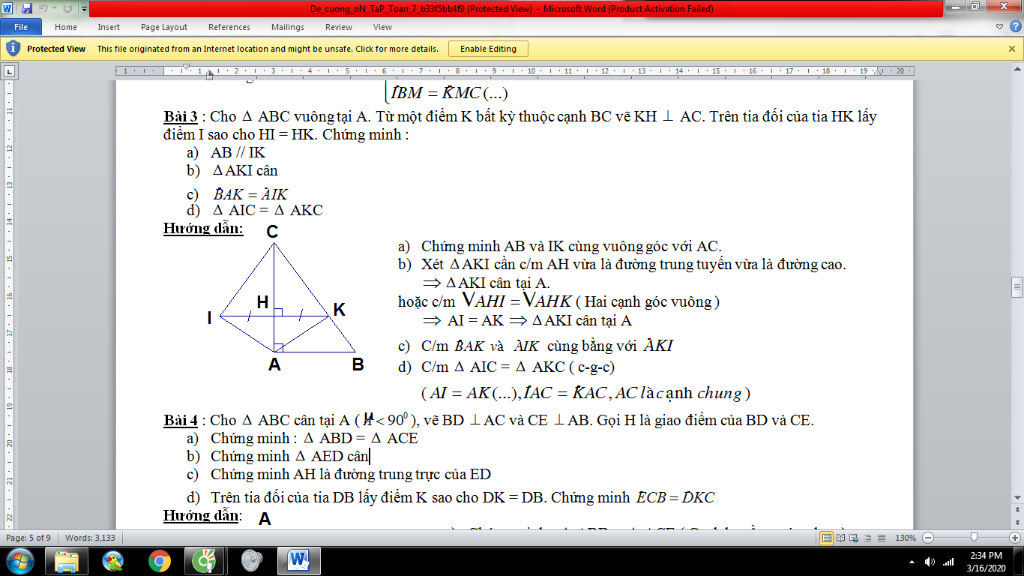
Task: Launch Google Chrome from taskbar
Action: (x=159, y=562)
